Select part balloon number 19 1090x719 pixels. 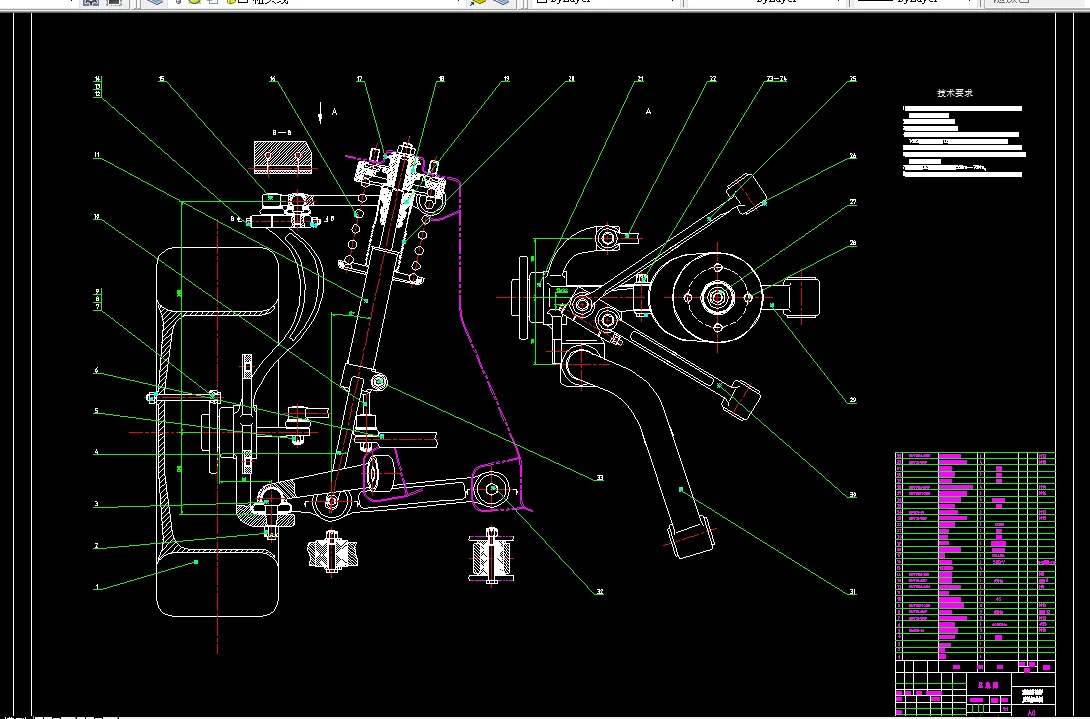point(506,79)
